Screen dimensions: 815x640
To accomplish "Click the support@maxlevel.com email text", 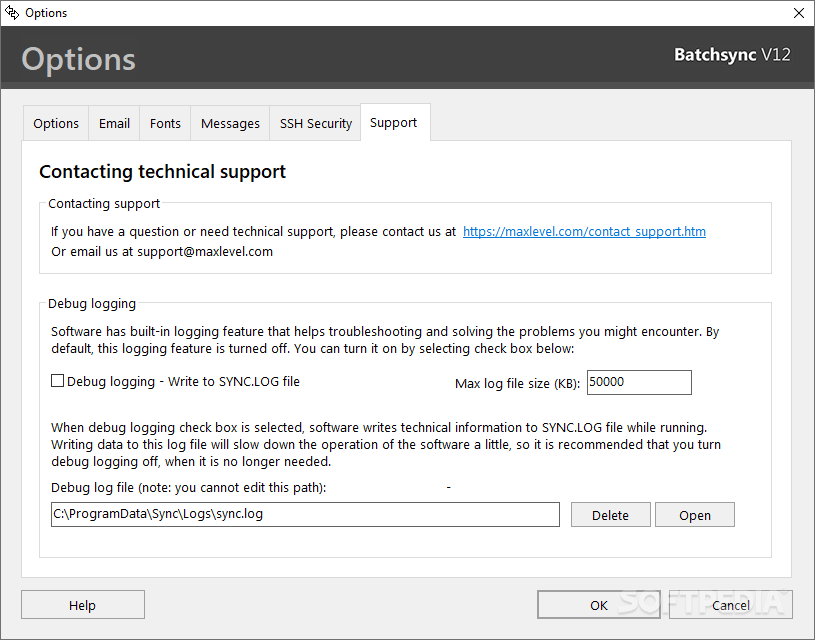I will click(x=205, y=252).
